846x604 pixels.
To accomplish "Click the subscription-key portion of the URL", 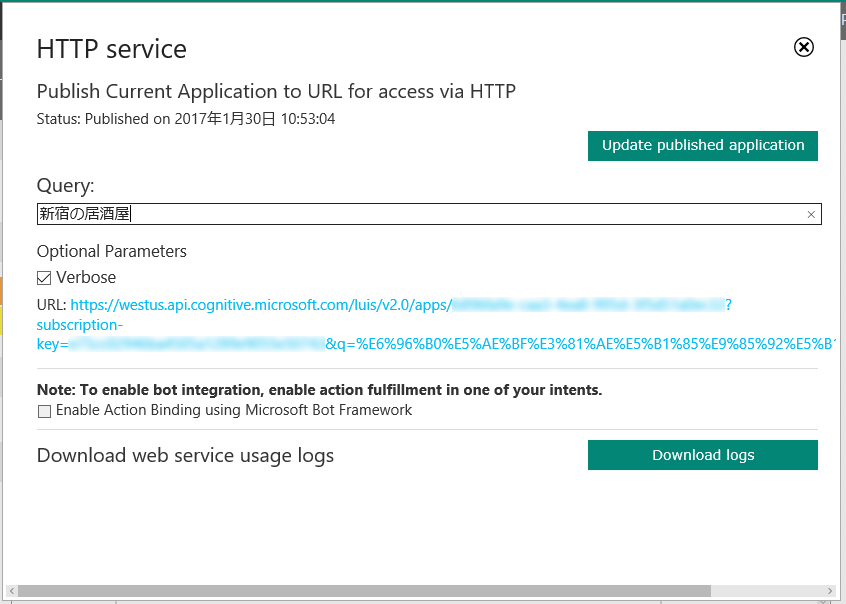I will (x=79, y=325).
